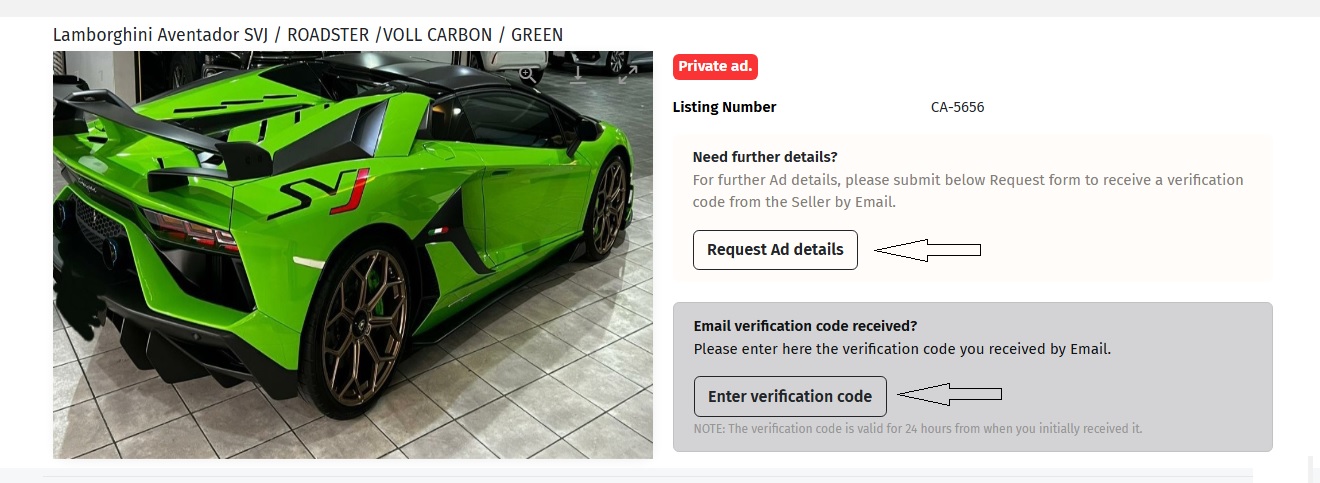The image size is (1320, 483).
Task: Click the Request Ad details button
Action: point(775,250)
